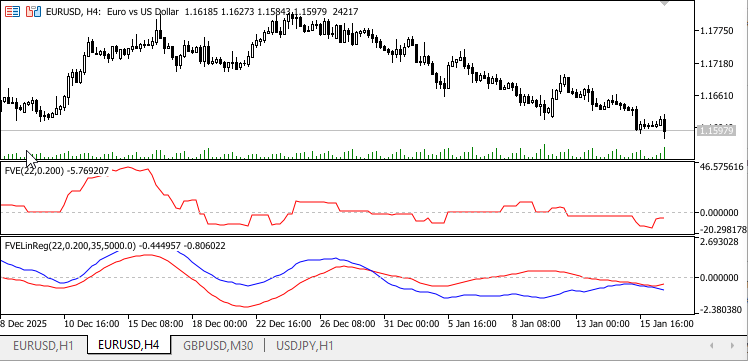Click the 46.575616 FVE scale value
This screenshot has height=361, width=748.
[x=721, y=167]
